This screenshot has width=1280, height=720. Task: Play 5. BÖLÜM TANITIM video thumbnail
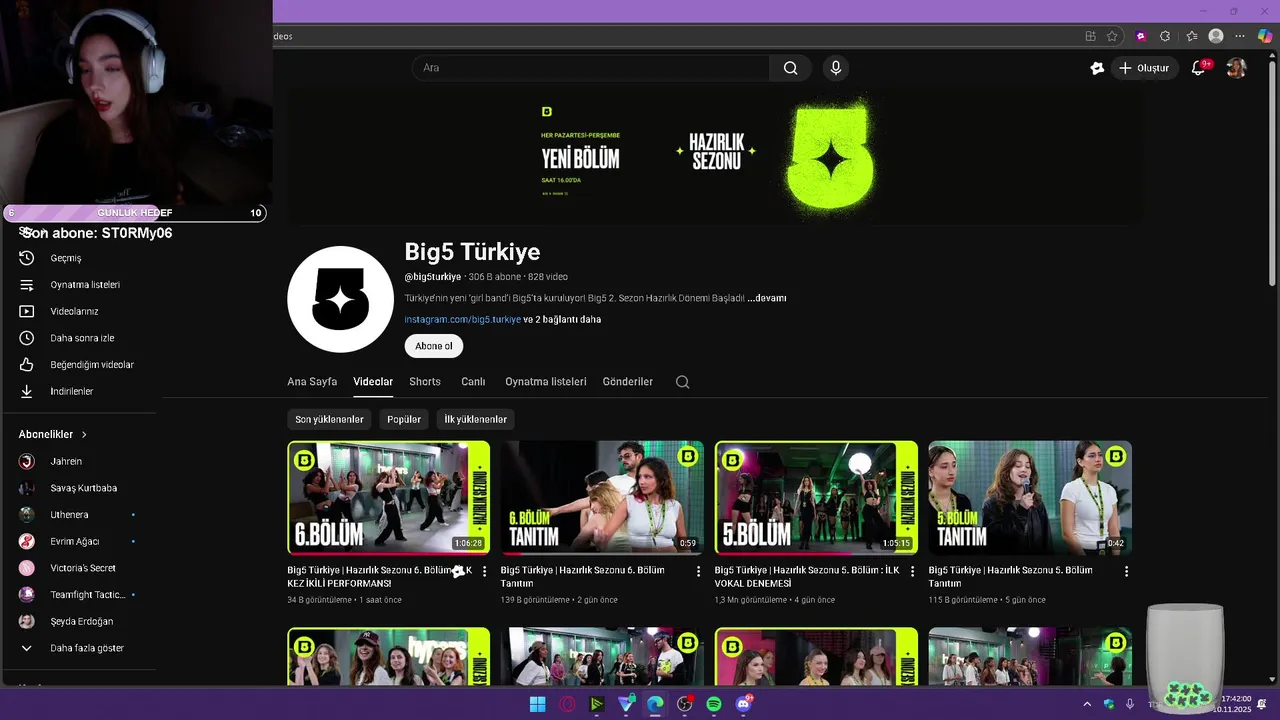tap(1030, 498)
